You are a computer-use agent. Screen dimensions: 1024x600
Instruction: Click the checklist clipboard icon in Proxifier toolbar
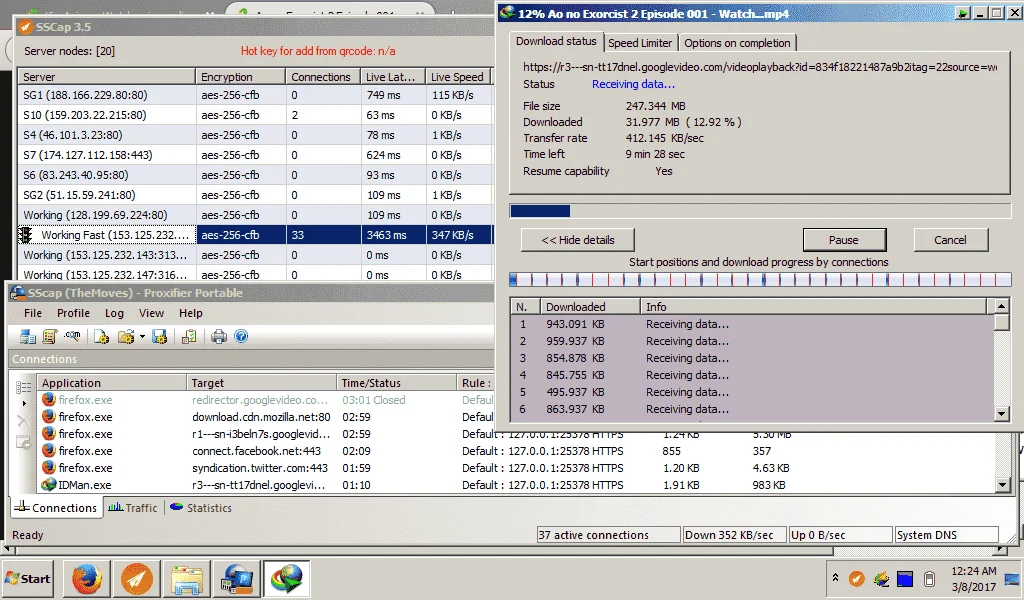(x=189, y=336)
